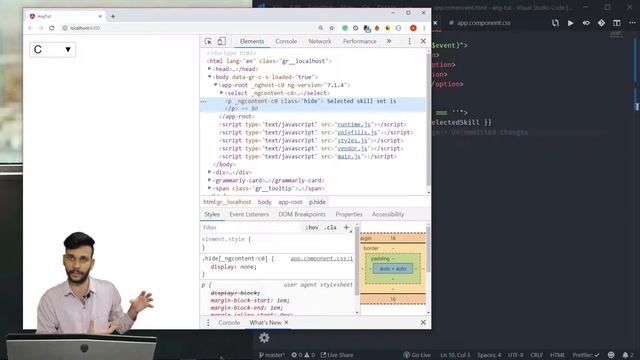
Task: Select app-root in the DOM breadcrumb
Action: coord(290,202)
